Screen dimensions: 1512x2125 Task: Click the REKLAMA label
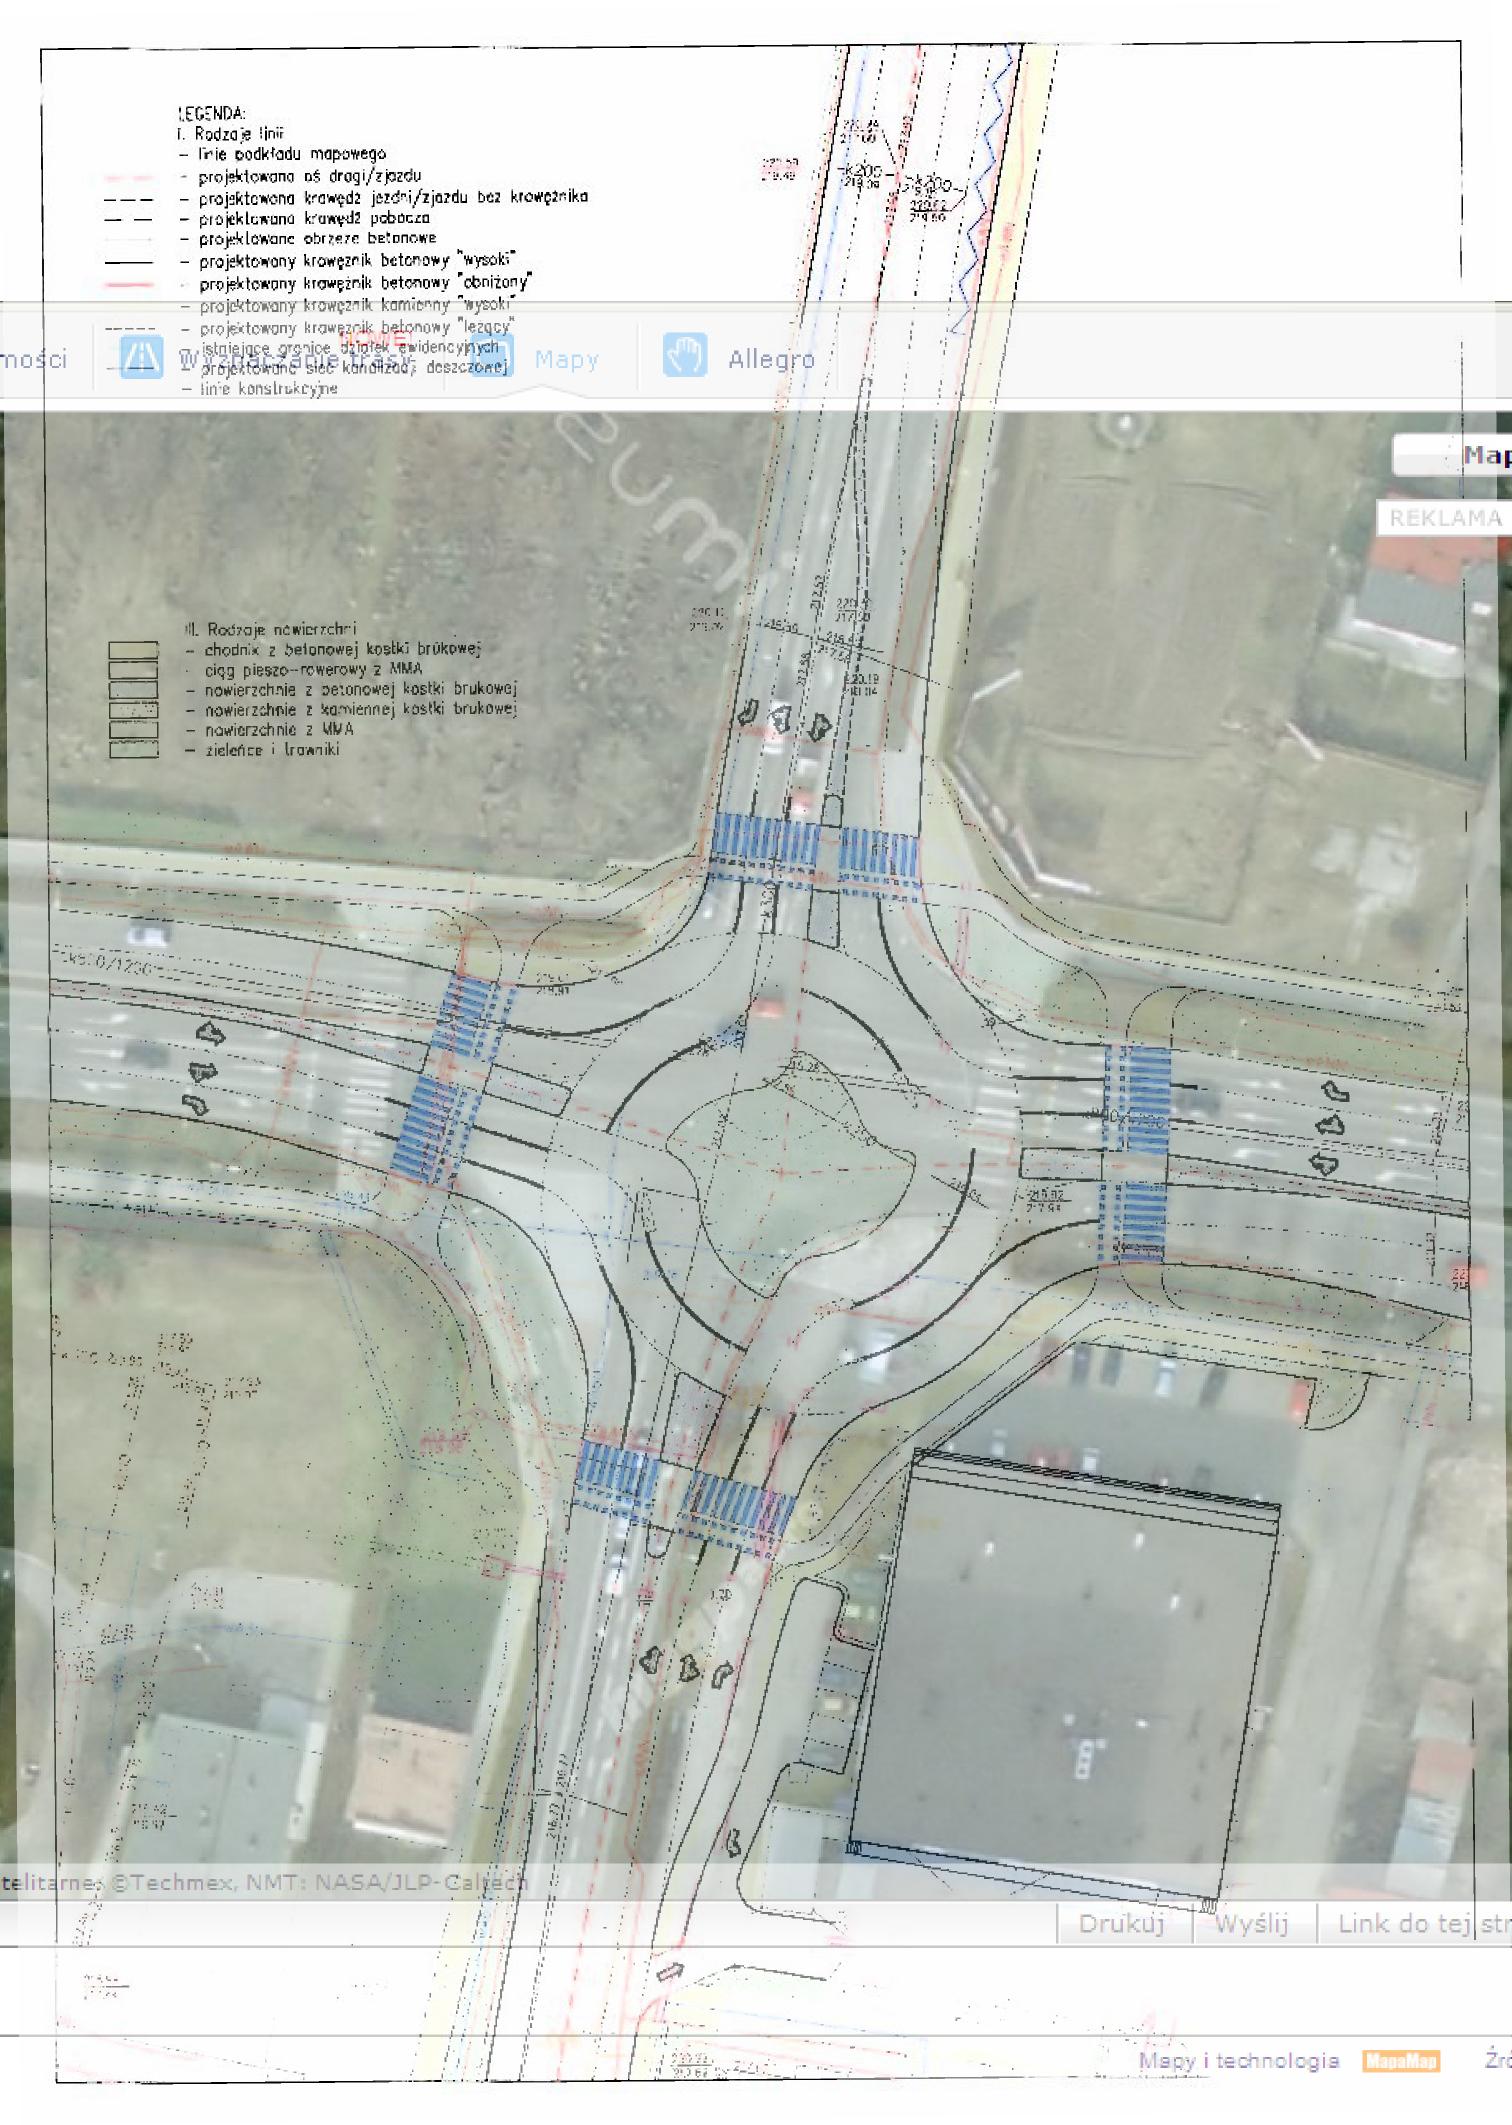[1445, 518]
